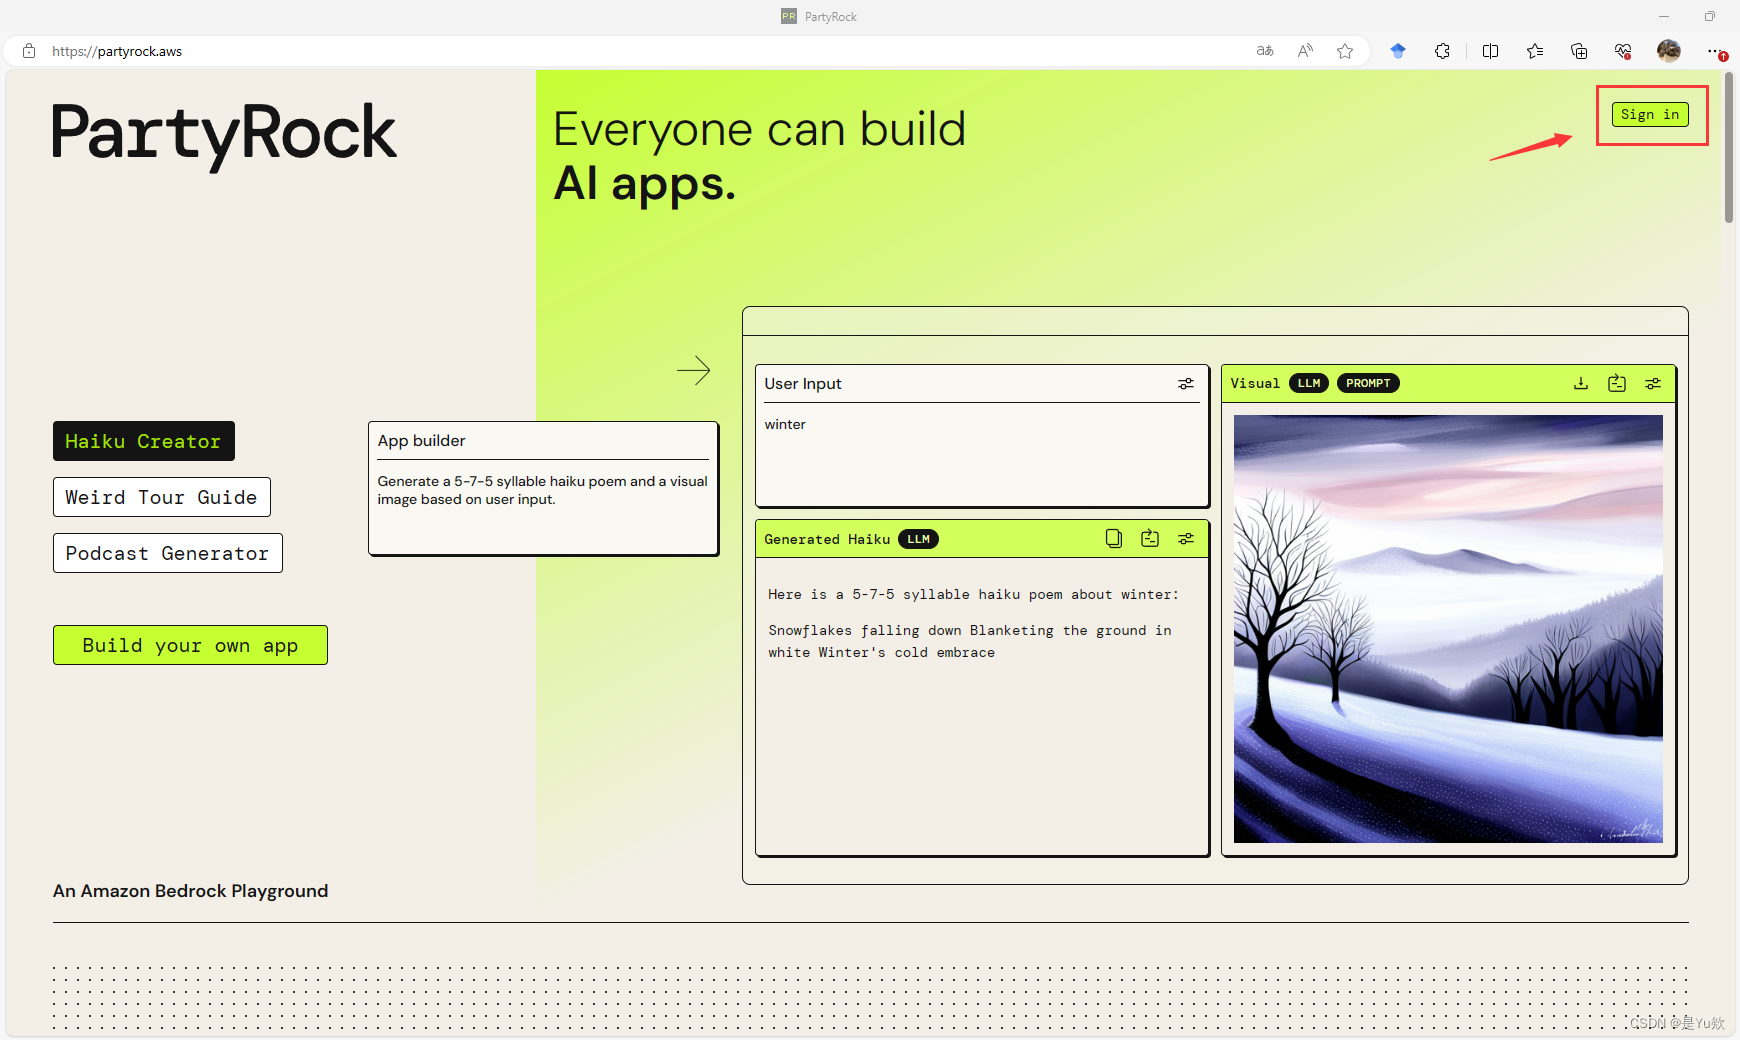Viewport: 1740px width, 1040px height.
Task: Select the Weird Tour Guide example
Action: [162, 497]
